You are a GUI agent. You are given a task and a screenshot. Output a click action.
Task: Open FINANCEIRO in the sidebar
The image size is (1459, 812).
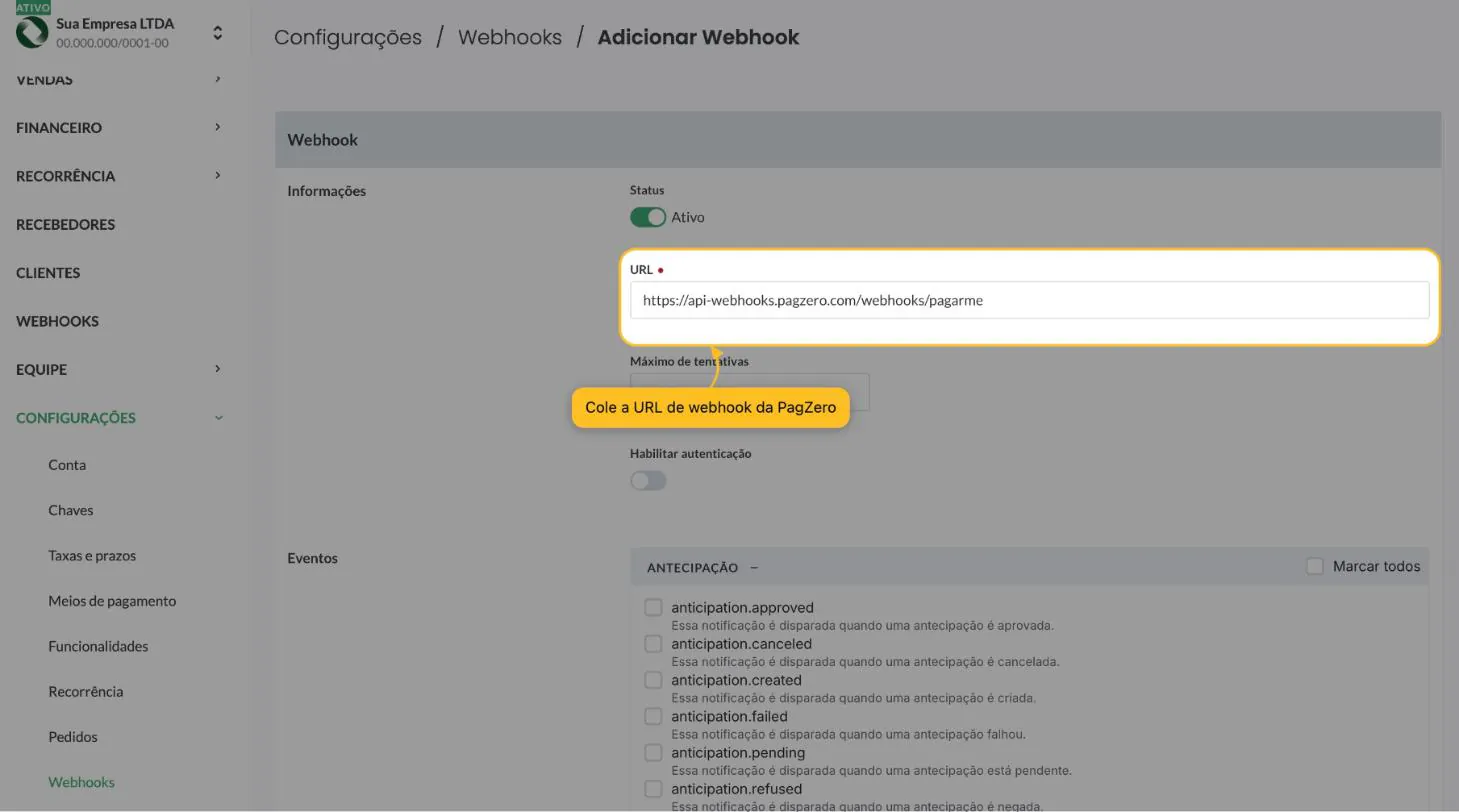pos(59,128)
